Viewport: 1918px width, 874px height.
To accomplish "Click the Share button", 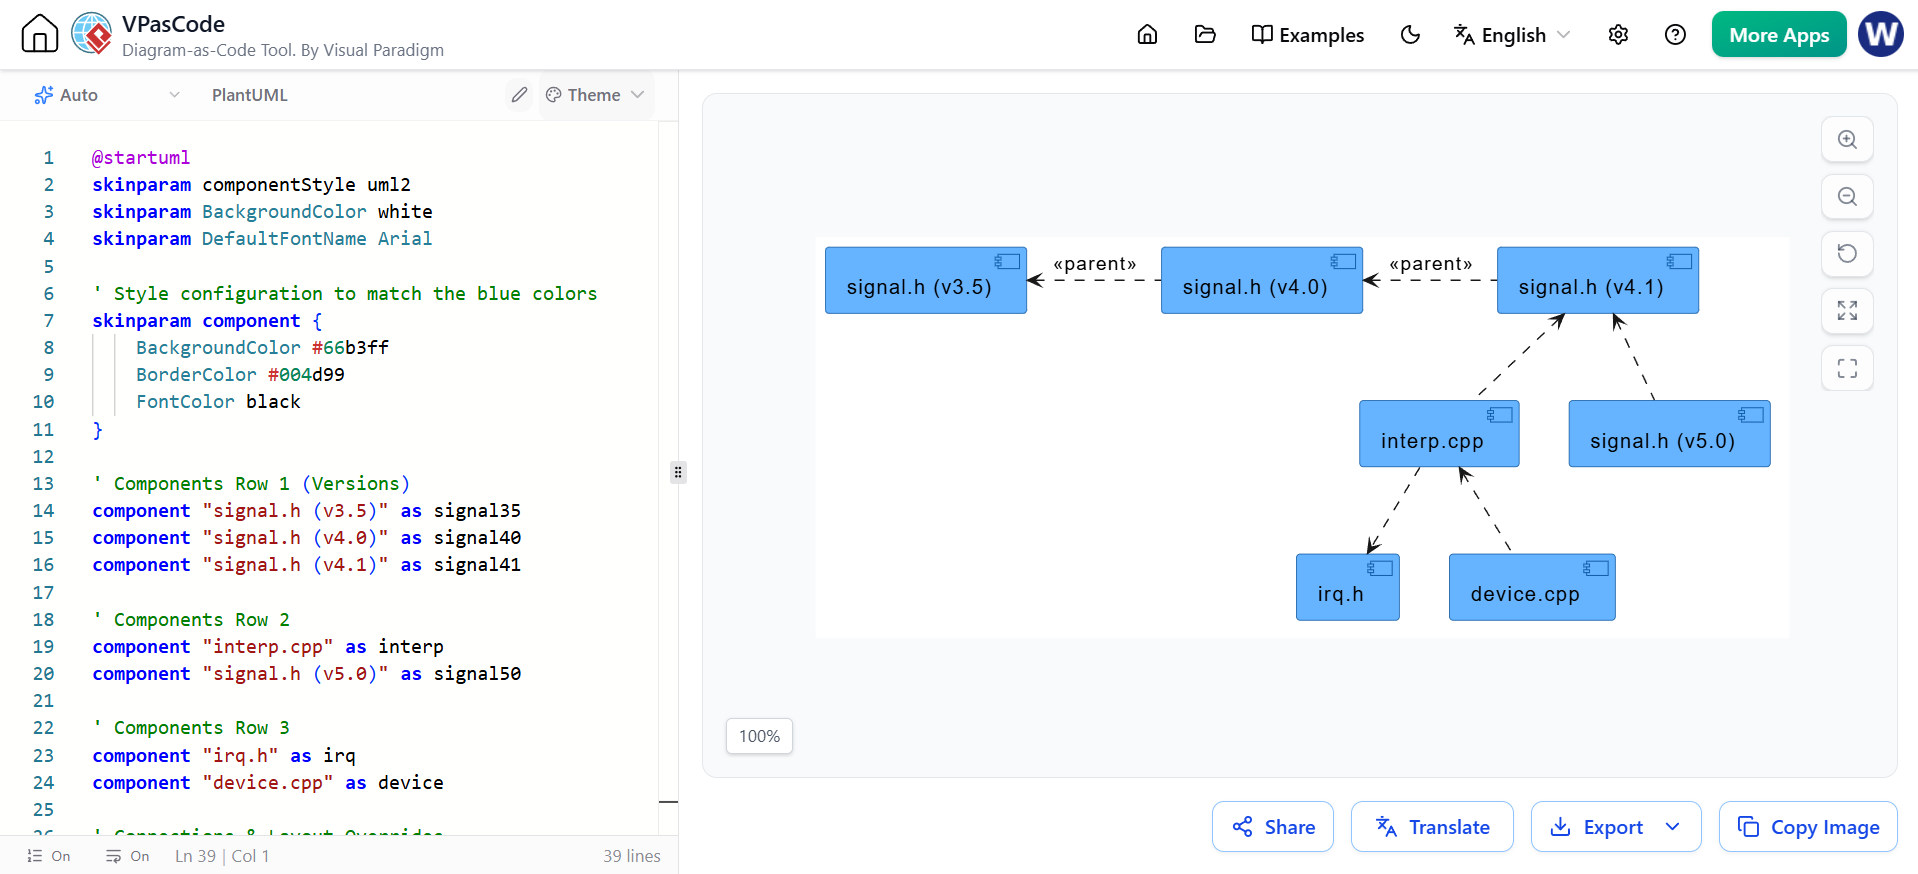I will 1273,827.
